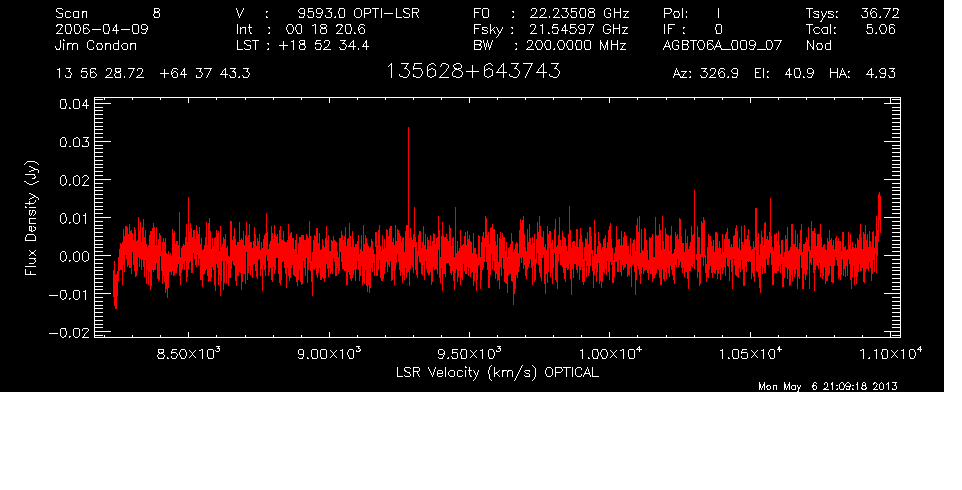Click the source title 135628+643743
Viewport: 962px width, 490px height.
(473, 72)
